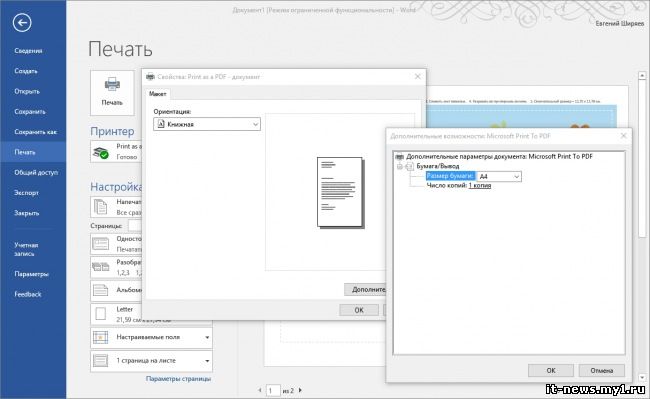The image size is (650, 399).
Task: Go to the next preview page arrow
Action: click(x=300, y=390)
